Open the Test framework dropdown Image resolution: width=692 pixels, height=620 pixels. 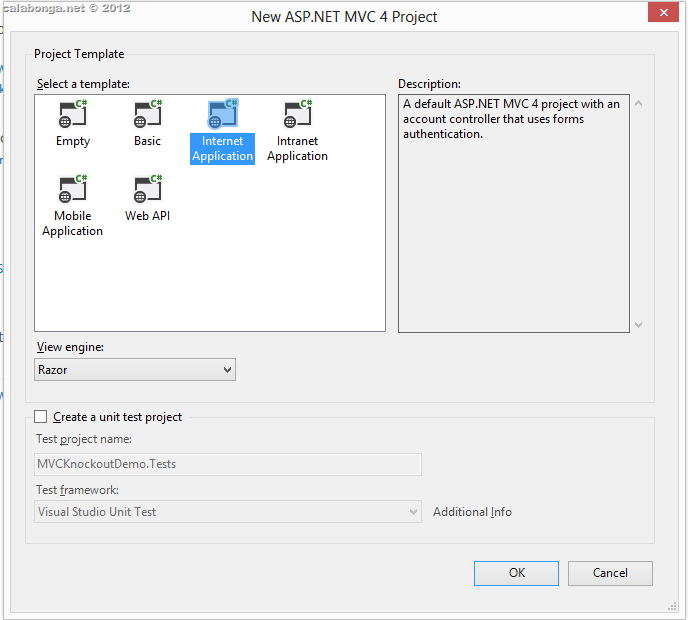[228, 512]
